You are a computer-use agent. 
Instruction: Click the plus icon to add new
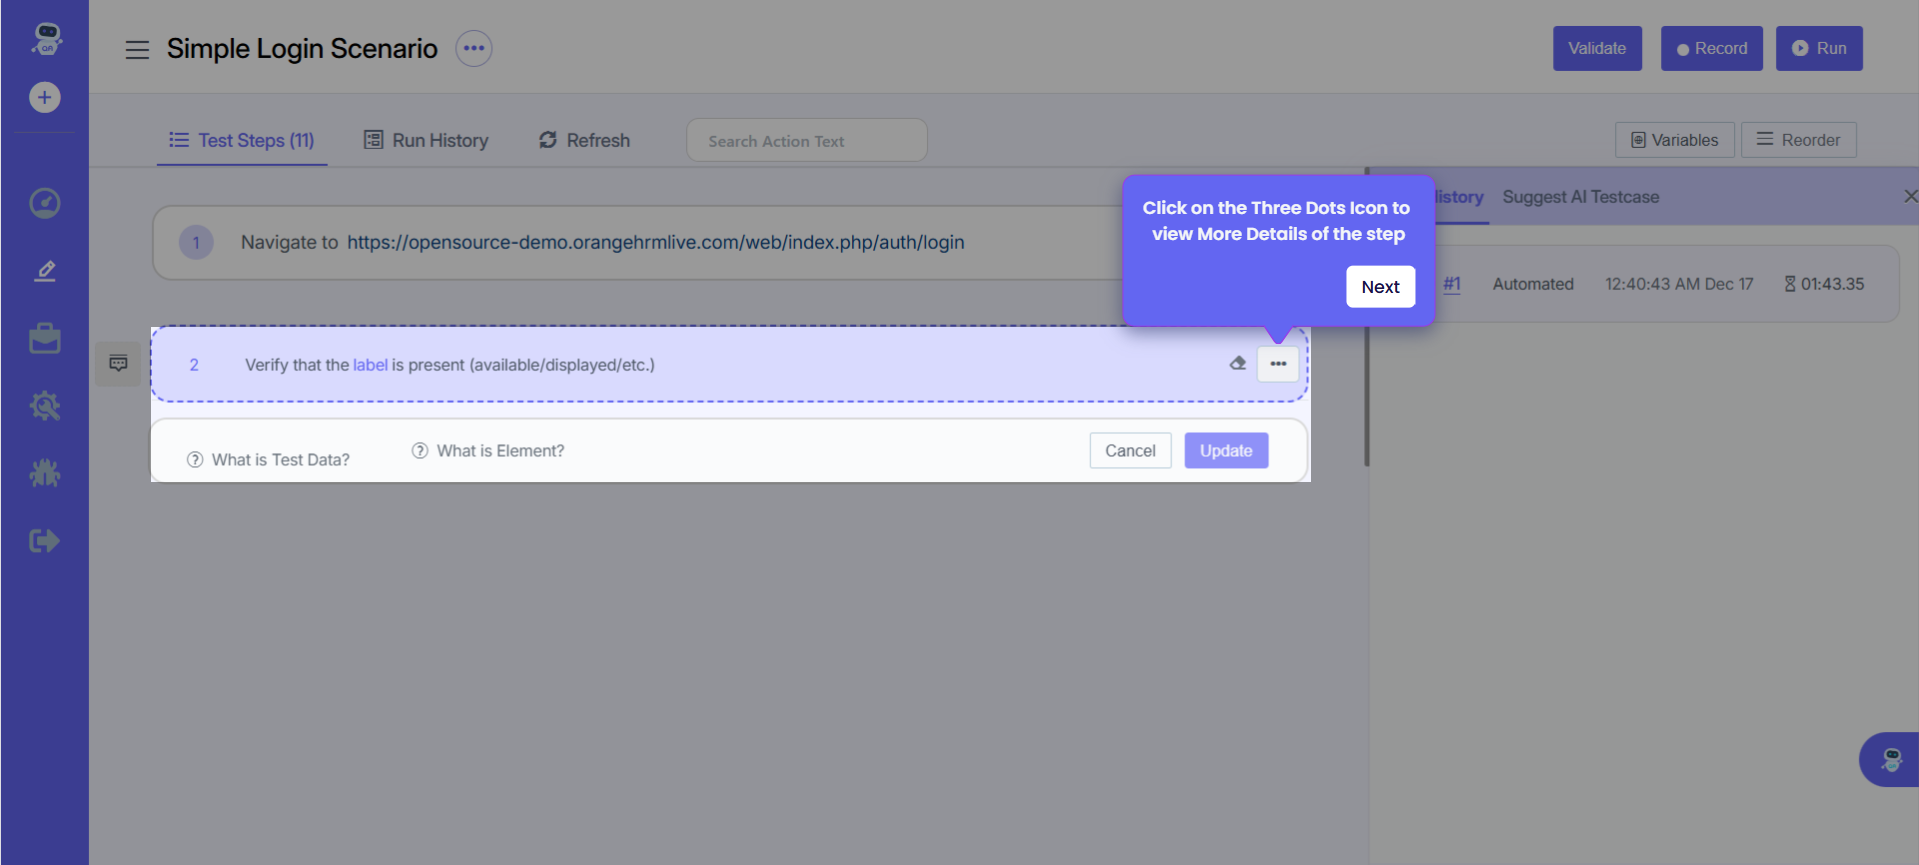tap(44, 97)
